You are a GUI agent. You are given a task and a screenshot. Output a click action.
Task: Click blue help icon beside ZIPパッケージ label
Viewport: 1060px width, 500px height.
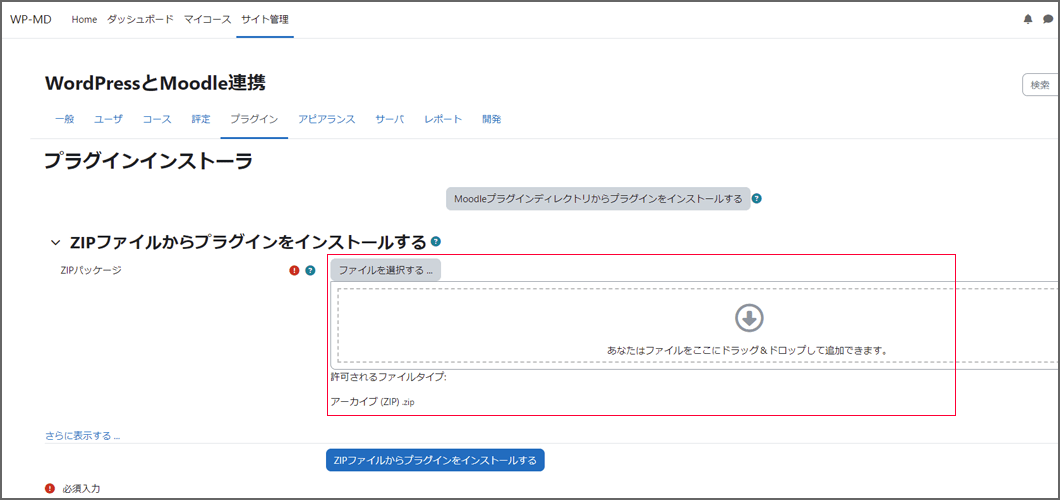pyautogui.click(x=310, y=270)
